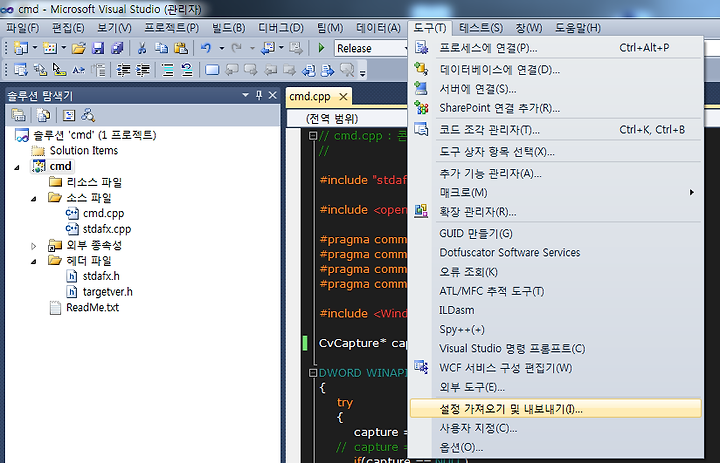720x463 pixels.
Task: Comment out selected lines icon
Action: click(x=168, y=70)
